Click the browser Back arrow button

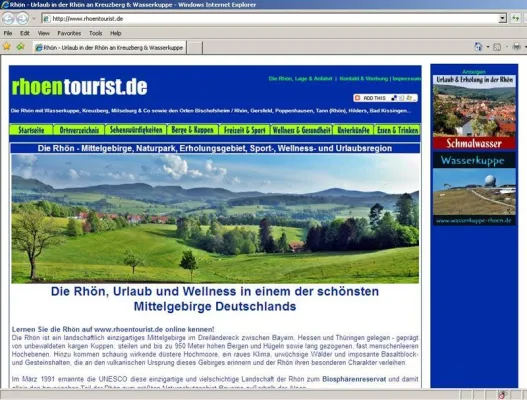(8, 18)
